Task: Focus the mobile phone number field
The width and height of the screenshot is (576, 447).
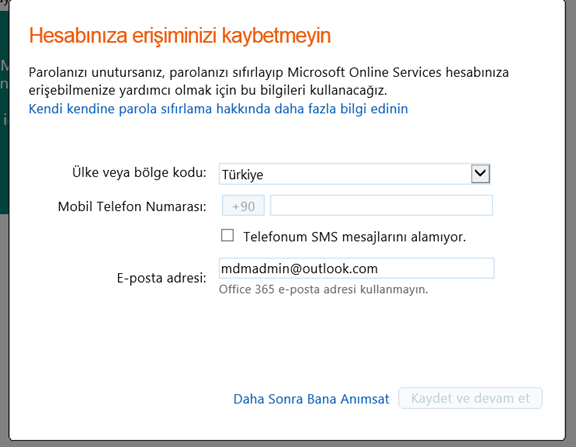Action: (381, 205)
